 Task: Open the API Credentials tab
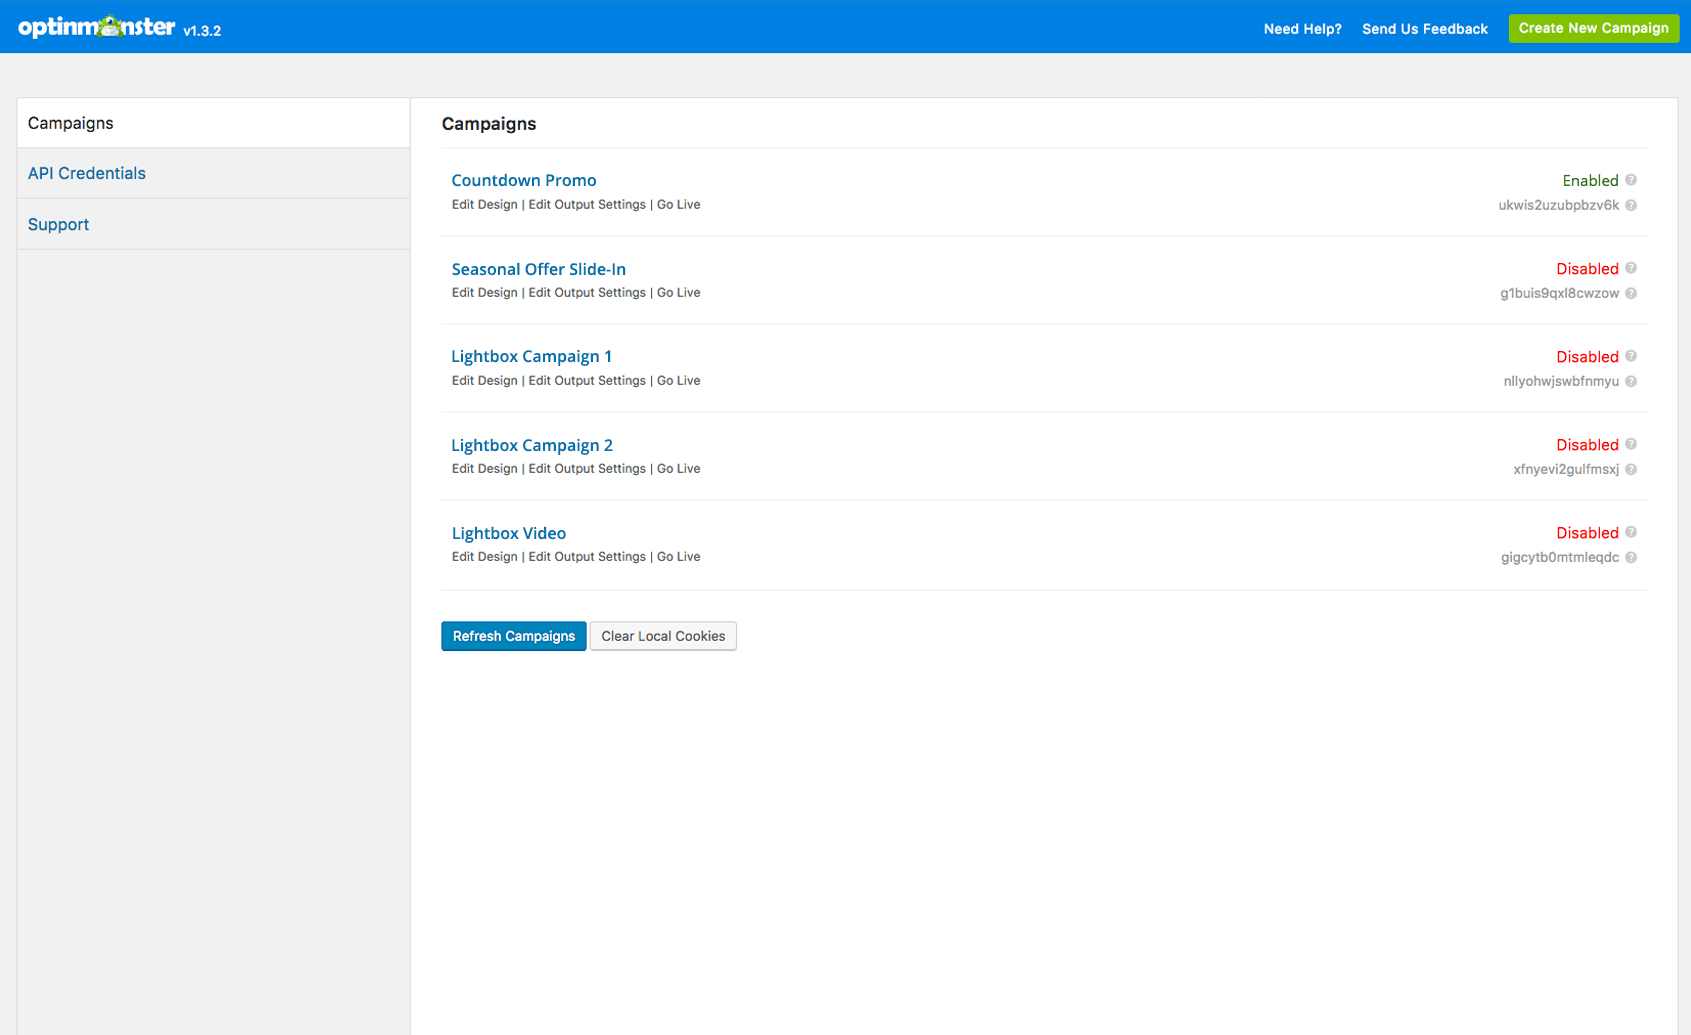tap(87, 173)
